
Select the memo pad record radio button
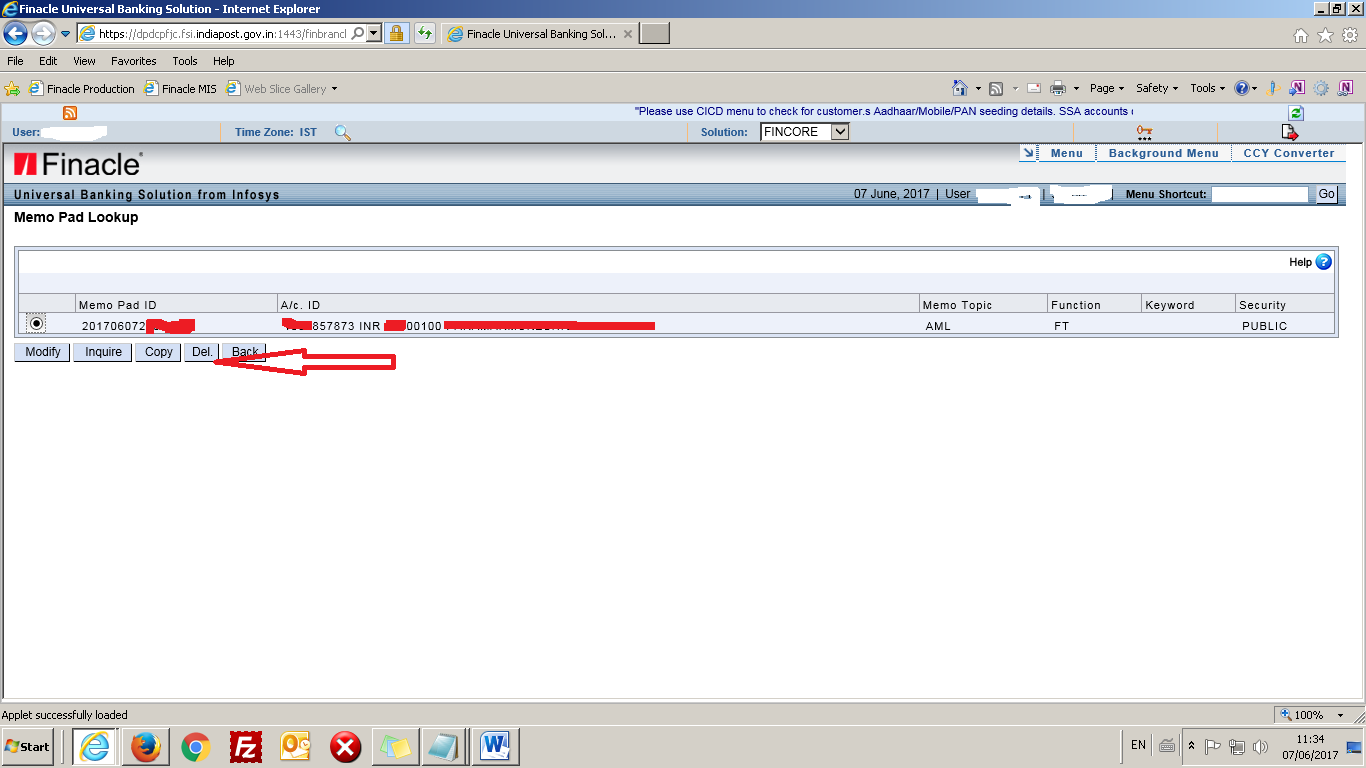coord(37,322)
